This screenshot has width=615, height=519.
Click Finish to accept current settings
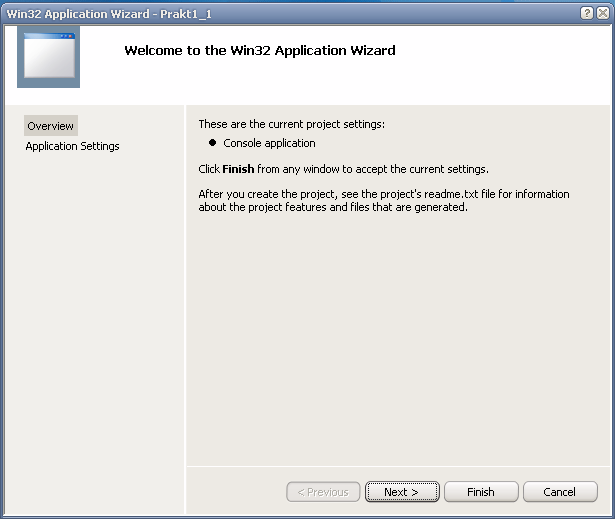point(481,492)
